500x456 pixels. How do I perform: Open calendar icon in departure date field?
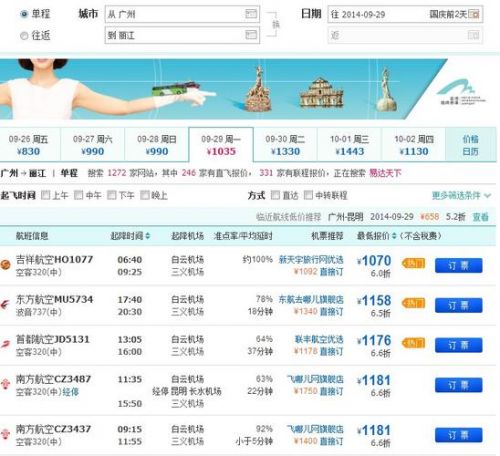click(x=474, y=14)
